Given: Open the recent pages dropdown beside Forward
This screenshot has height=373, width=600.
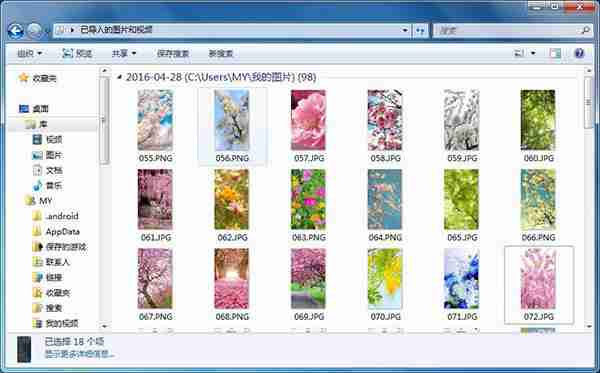Looking at the screenshot, I should pyautogui.click(x=47, y=31).
